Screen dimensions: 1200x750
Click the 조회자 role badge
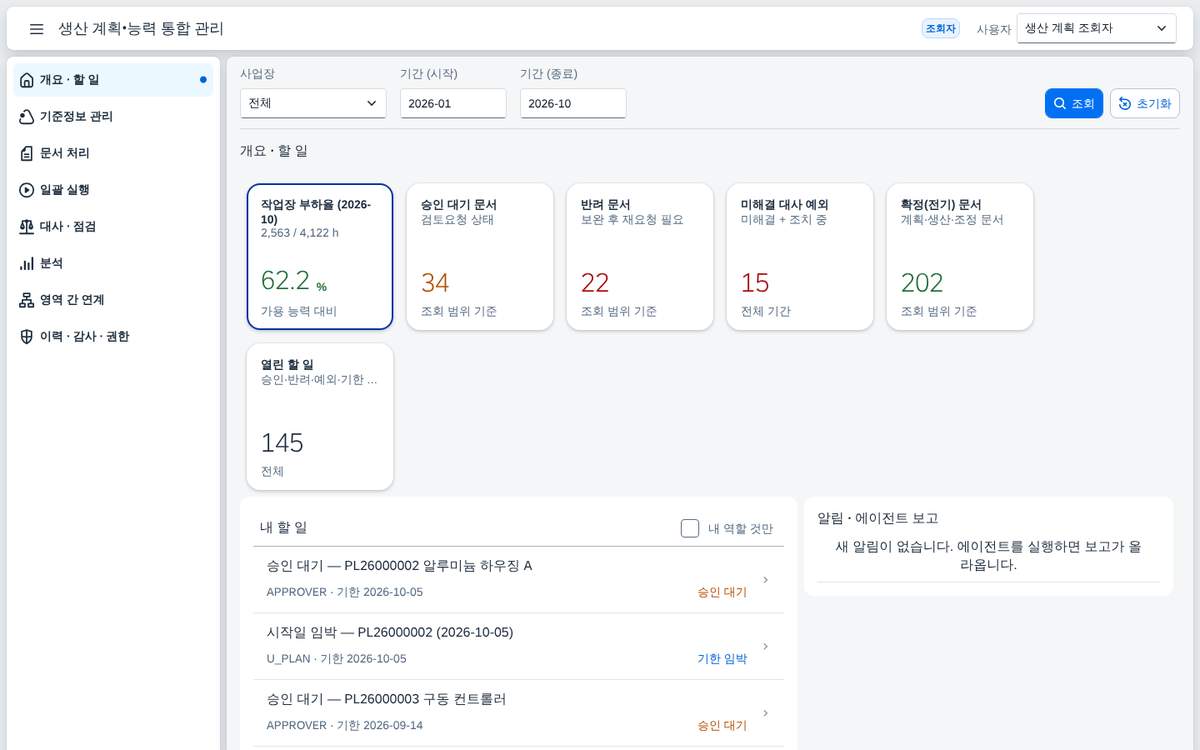coord(941,29)
